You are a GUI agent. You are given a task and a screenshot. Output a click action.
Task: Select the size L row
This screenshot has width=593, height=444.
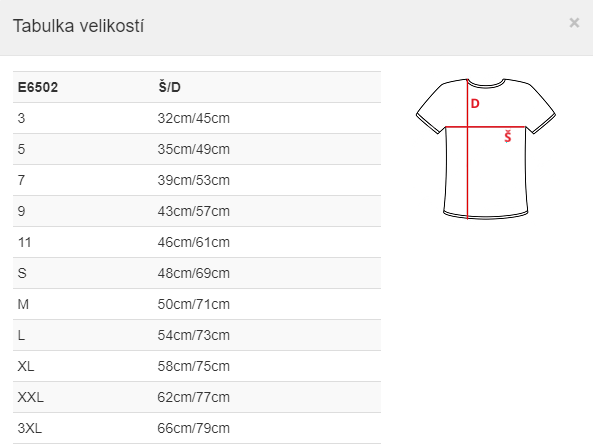(x=197, y=335)
